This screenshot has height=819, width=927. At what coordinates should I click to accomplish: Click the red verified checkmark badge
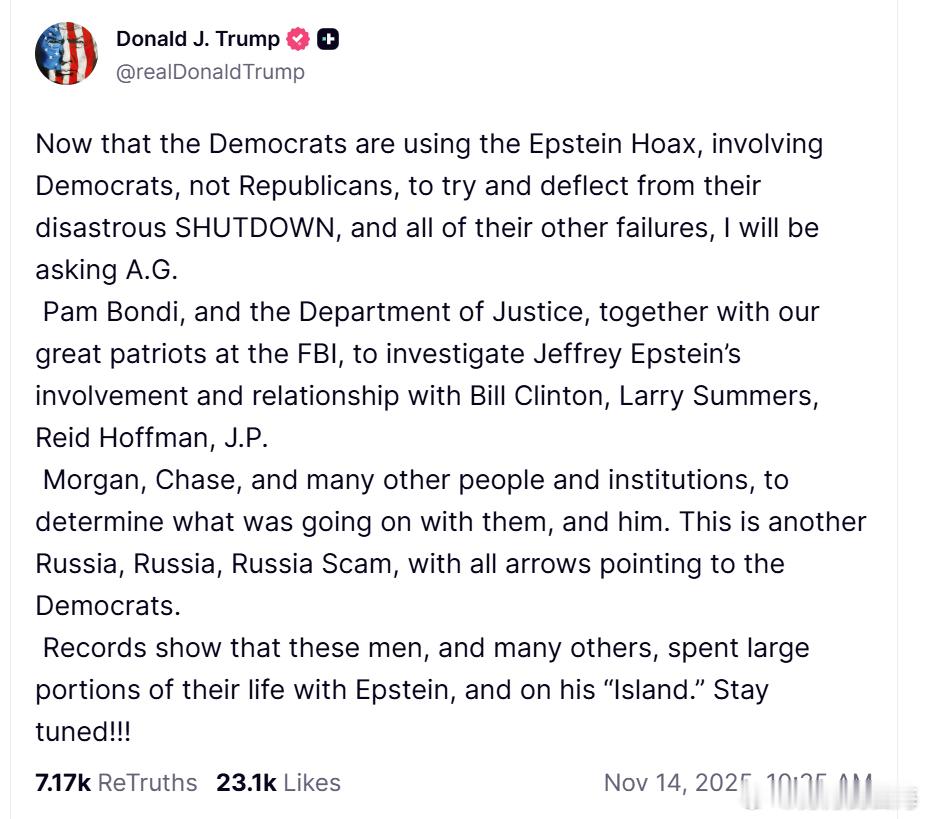[298, 40]
